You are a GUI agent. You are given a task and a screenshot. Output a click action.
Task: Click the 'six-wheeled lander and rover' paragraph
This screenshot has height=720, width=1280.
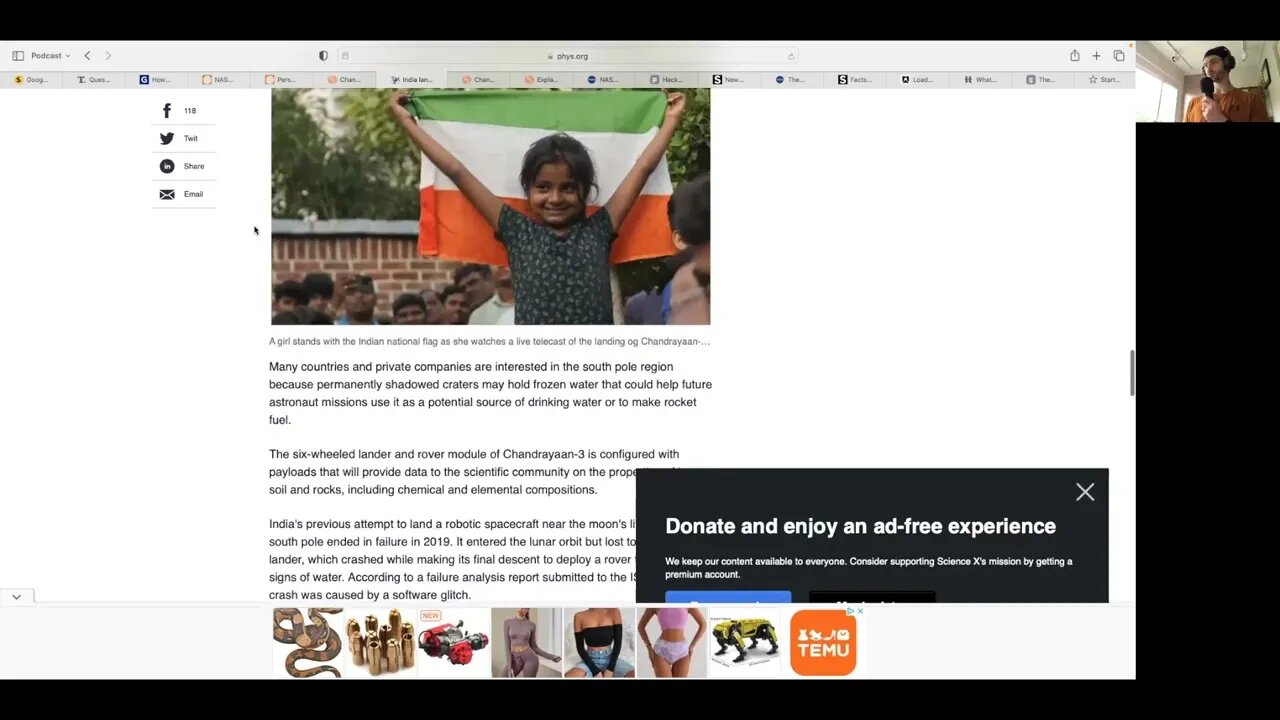coord(477,472)
